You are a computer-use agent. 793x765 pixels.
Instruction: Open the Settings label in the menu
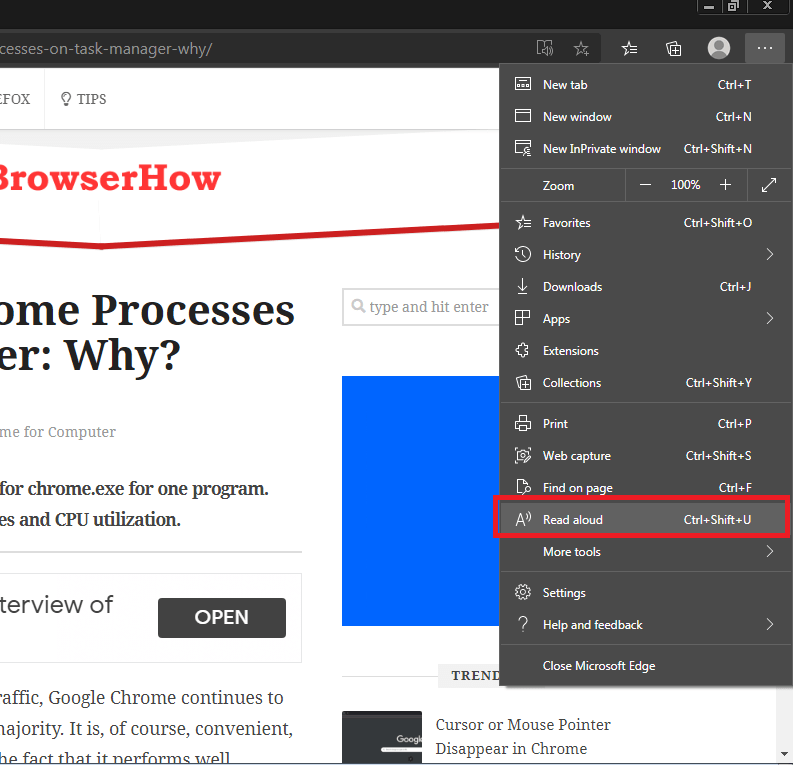point(564,593)
